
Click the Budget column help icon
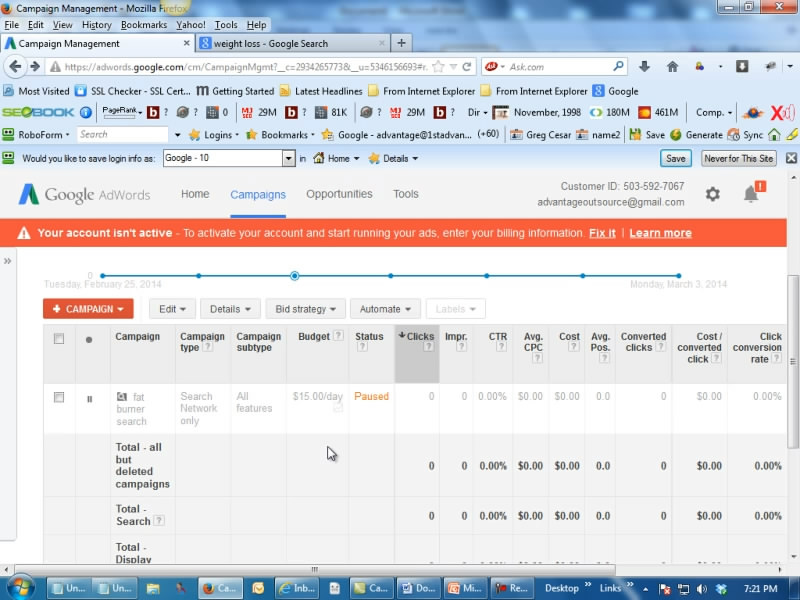(338, 337)
